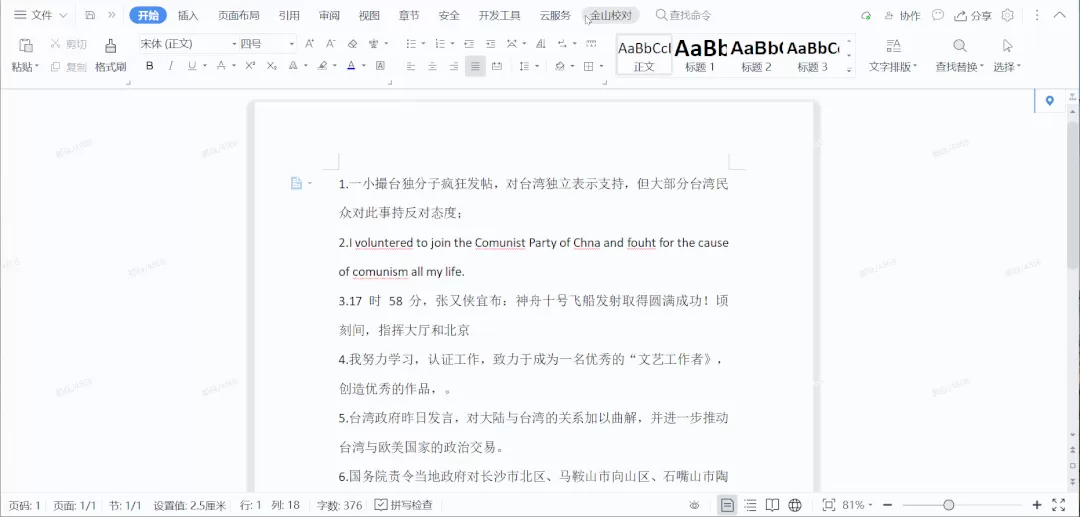
Task: Open the highlight color dropdown arrow
Action: pos(335,66)
